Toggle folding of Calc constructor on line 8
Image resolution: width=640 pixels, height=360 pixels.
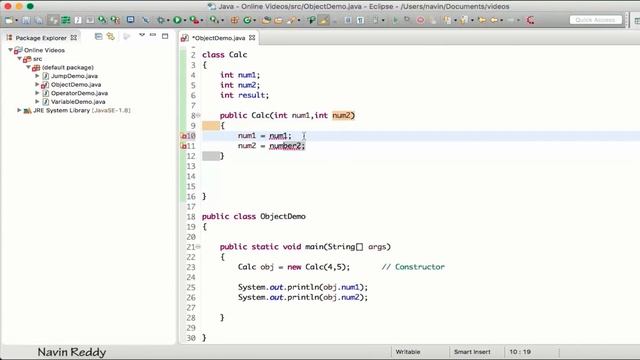(x=198, y=116)
